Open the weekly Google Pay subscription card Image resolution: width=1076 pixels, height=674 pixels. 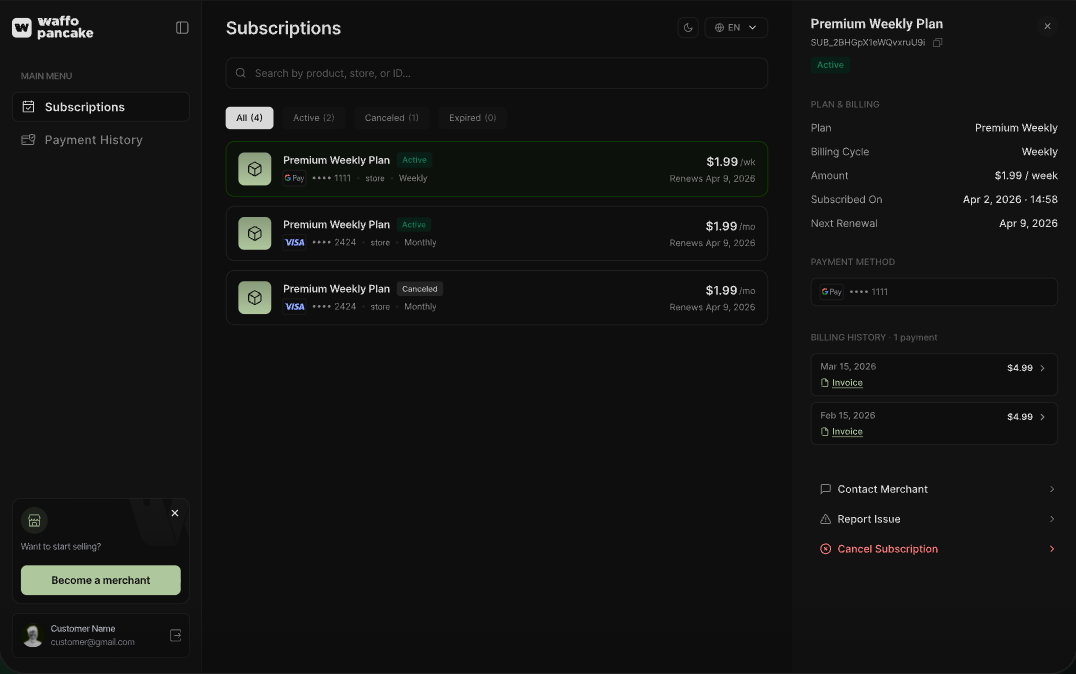[496, 169]
